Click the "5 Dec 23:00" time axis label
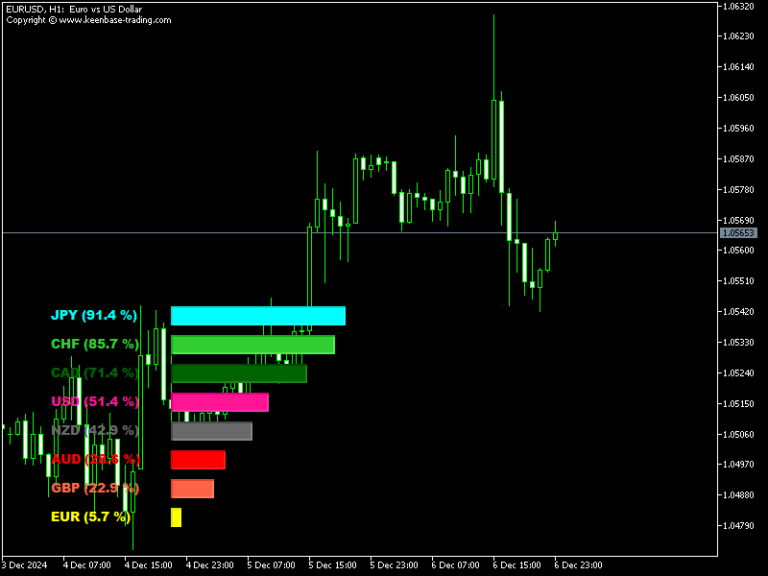The height and width of the screenshot is (576, 768). click(x=394, y=565)
